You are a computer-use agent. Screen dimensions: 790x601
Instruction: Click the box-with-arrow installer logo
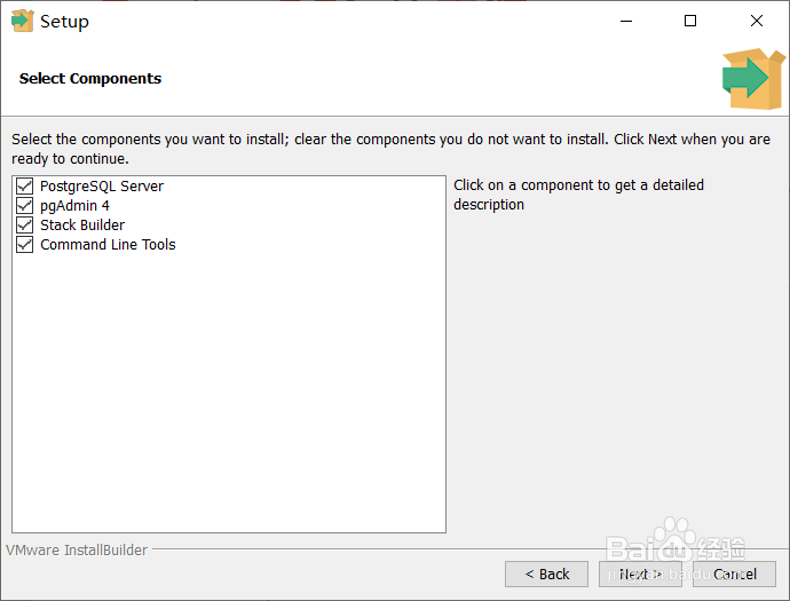[752, 79]
